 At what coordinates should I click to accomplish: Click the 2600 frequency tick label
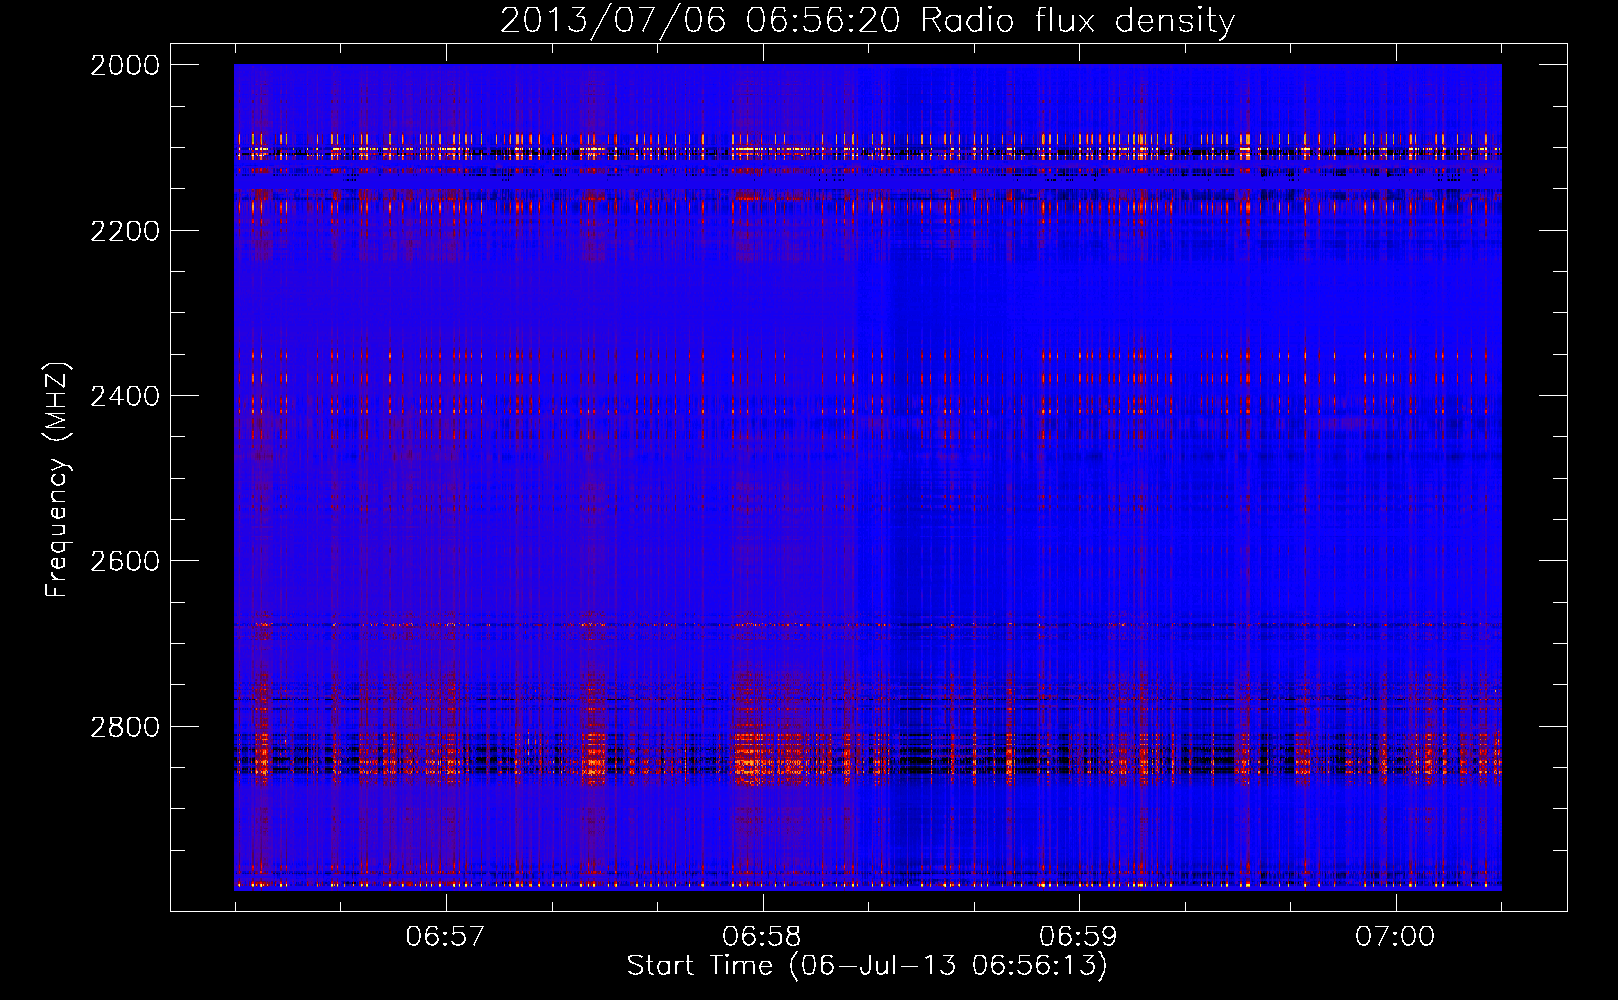coord(125,560)
